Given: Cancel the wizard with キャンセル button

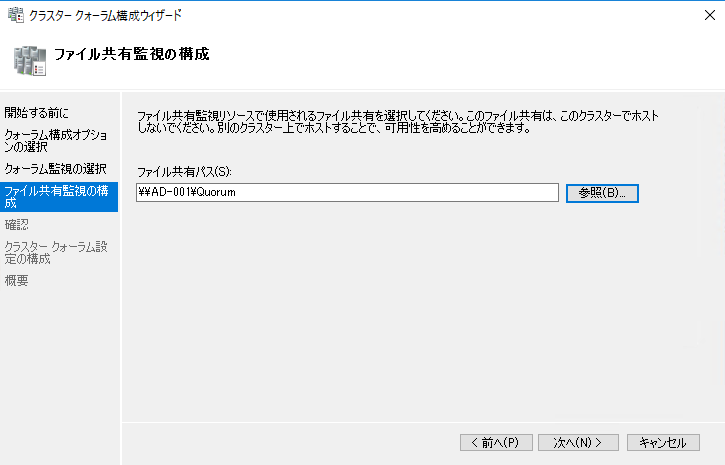Looking at the screenshot, I should pyautogui.click(x=663, y=442).
